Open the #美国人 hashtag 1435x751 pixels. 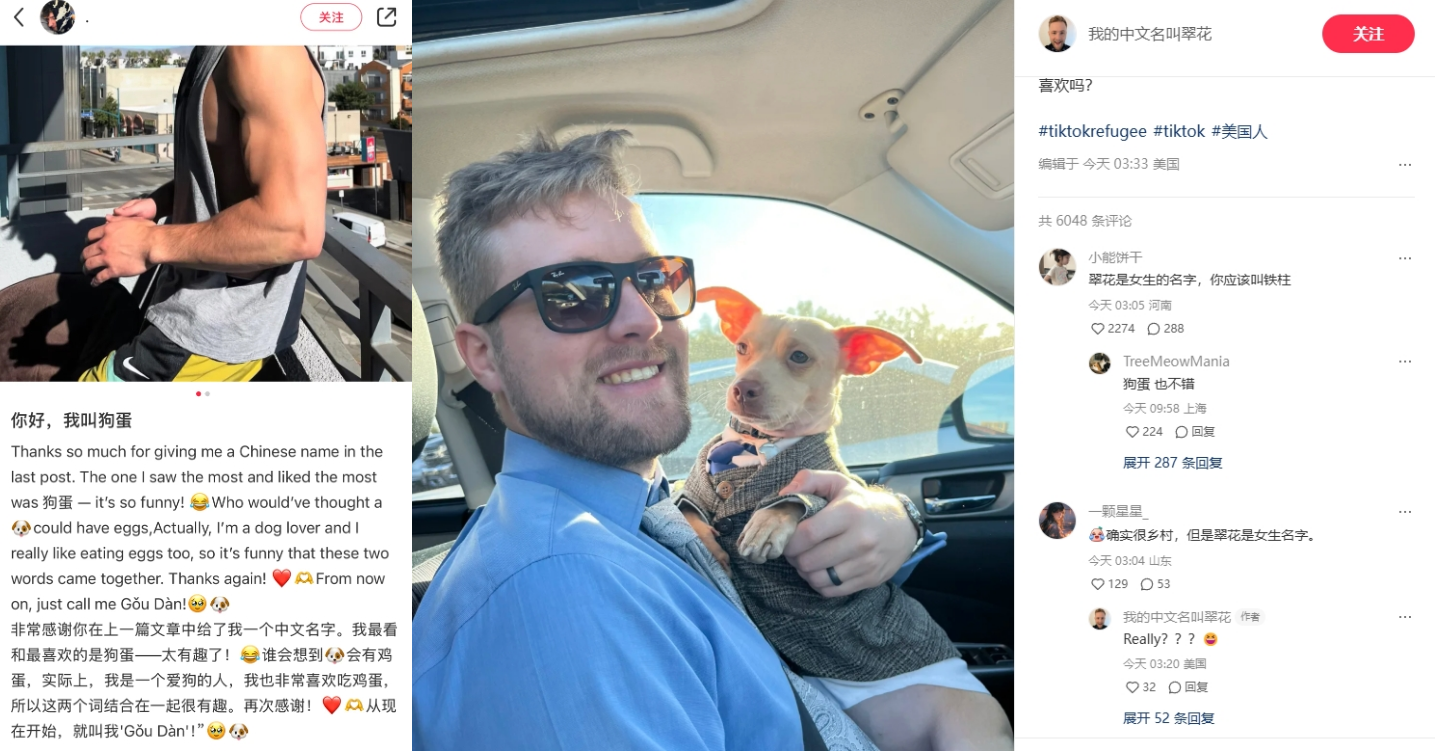[x=1239, y=131]
